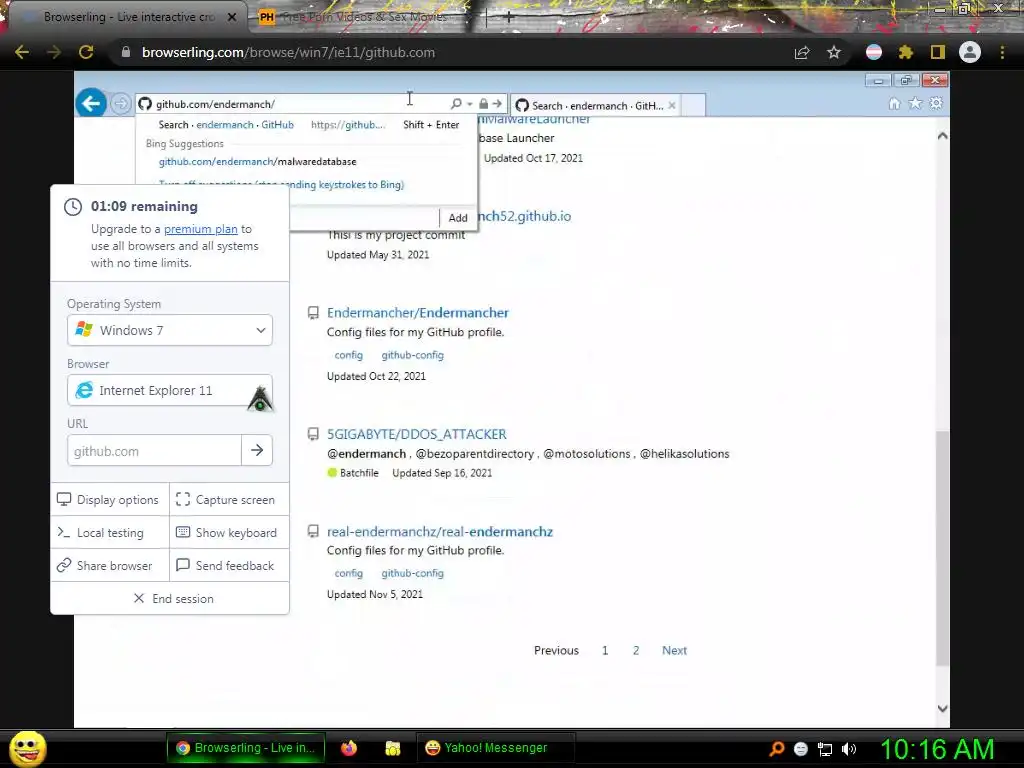
Task: Open real-endermanchz/real-endermanchz repository link
Action: pyautogui.click(x=440, y=532)
